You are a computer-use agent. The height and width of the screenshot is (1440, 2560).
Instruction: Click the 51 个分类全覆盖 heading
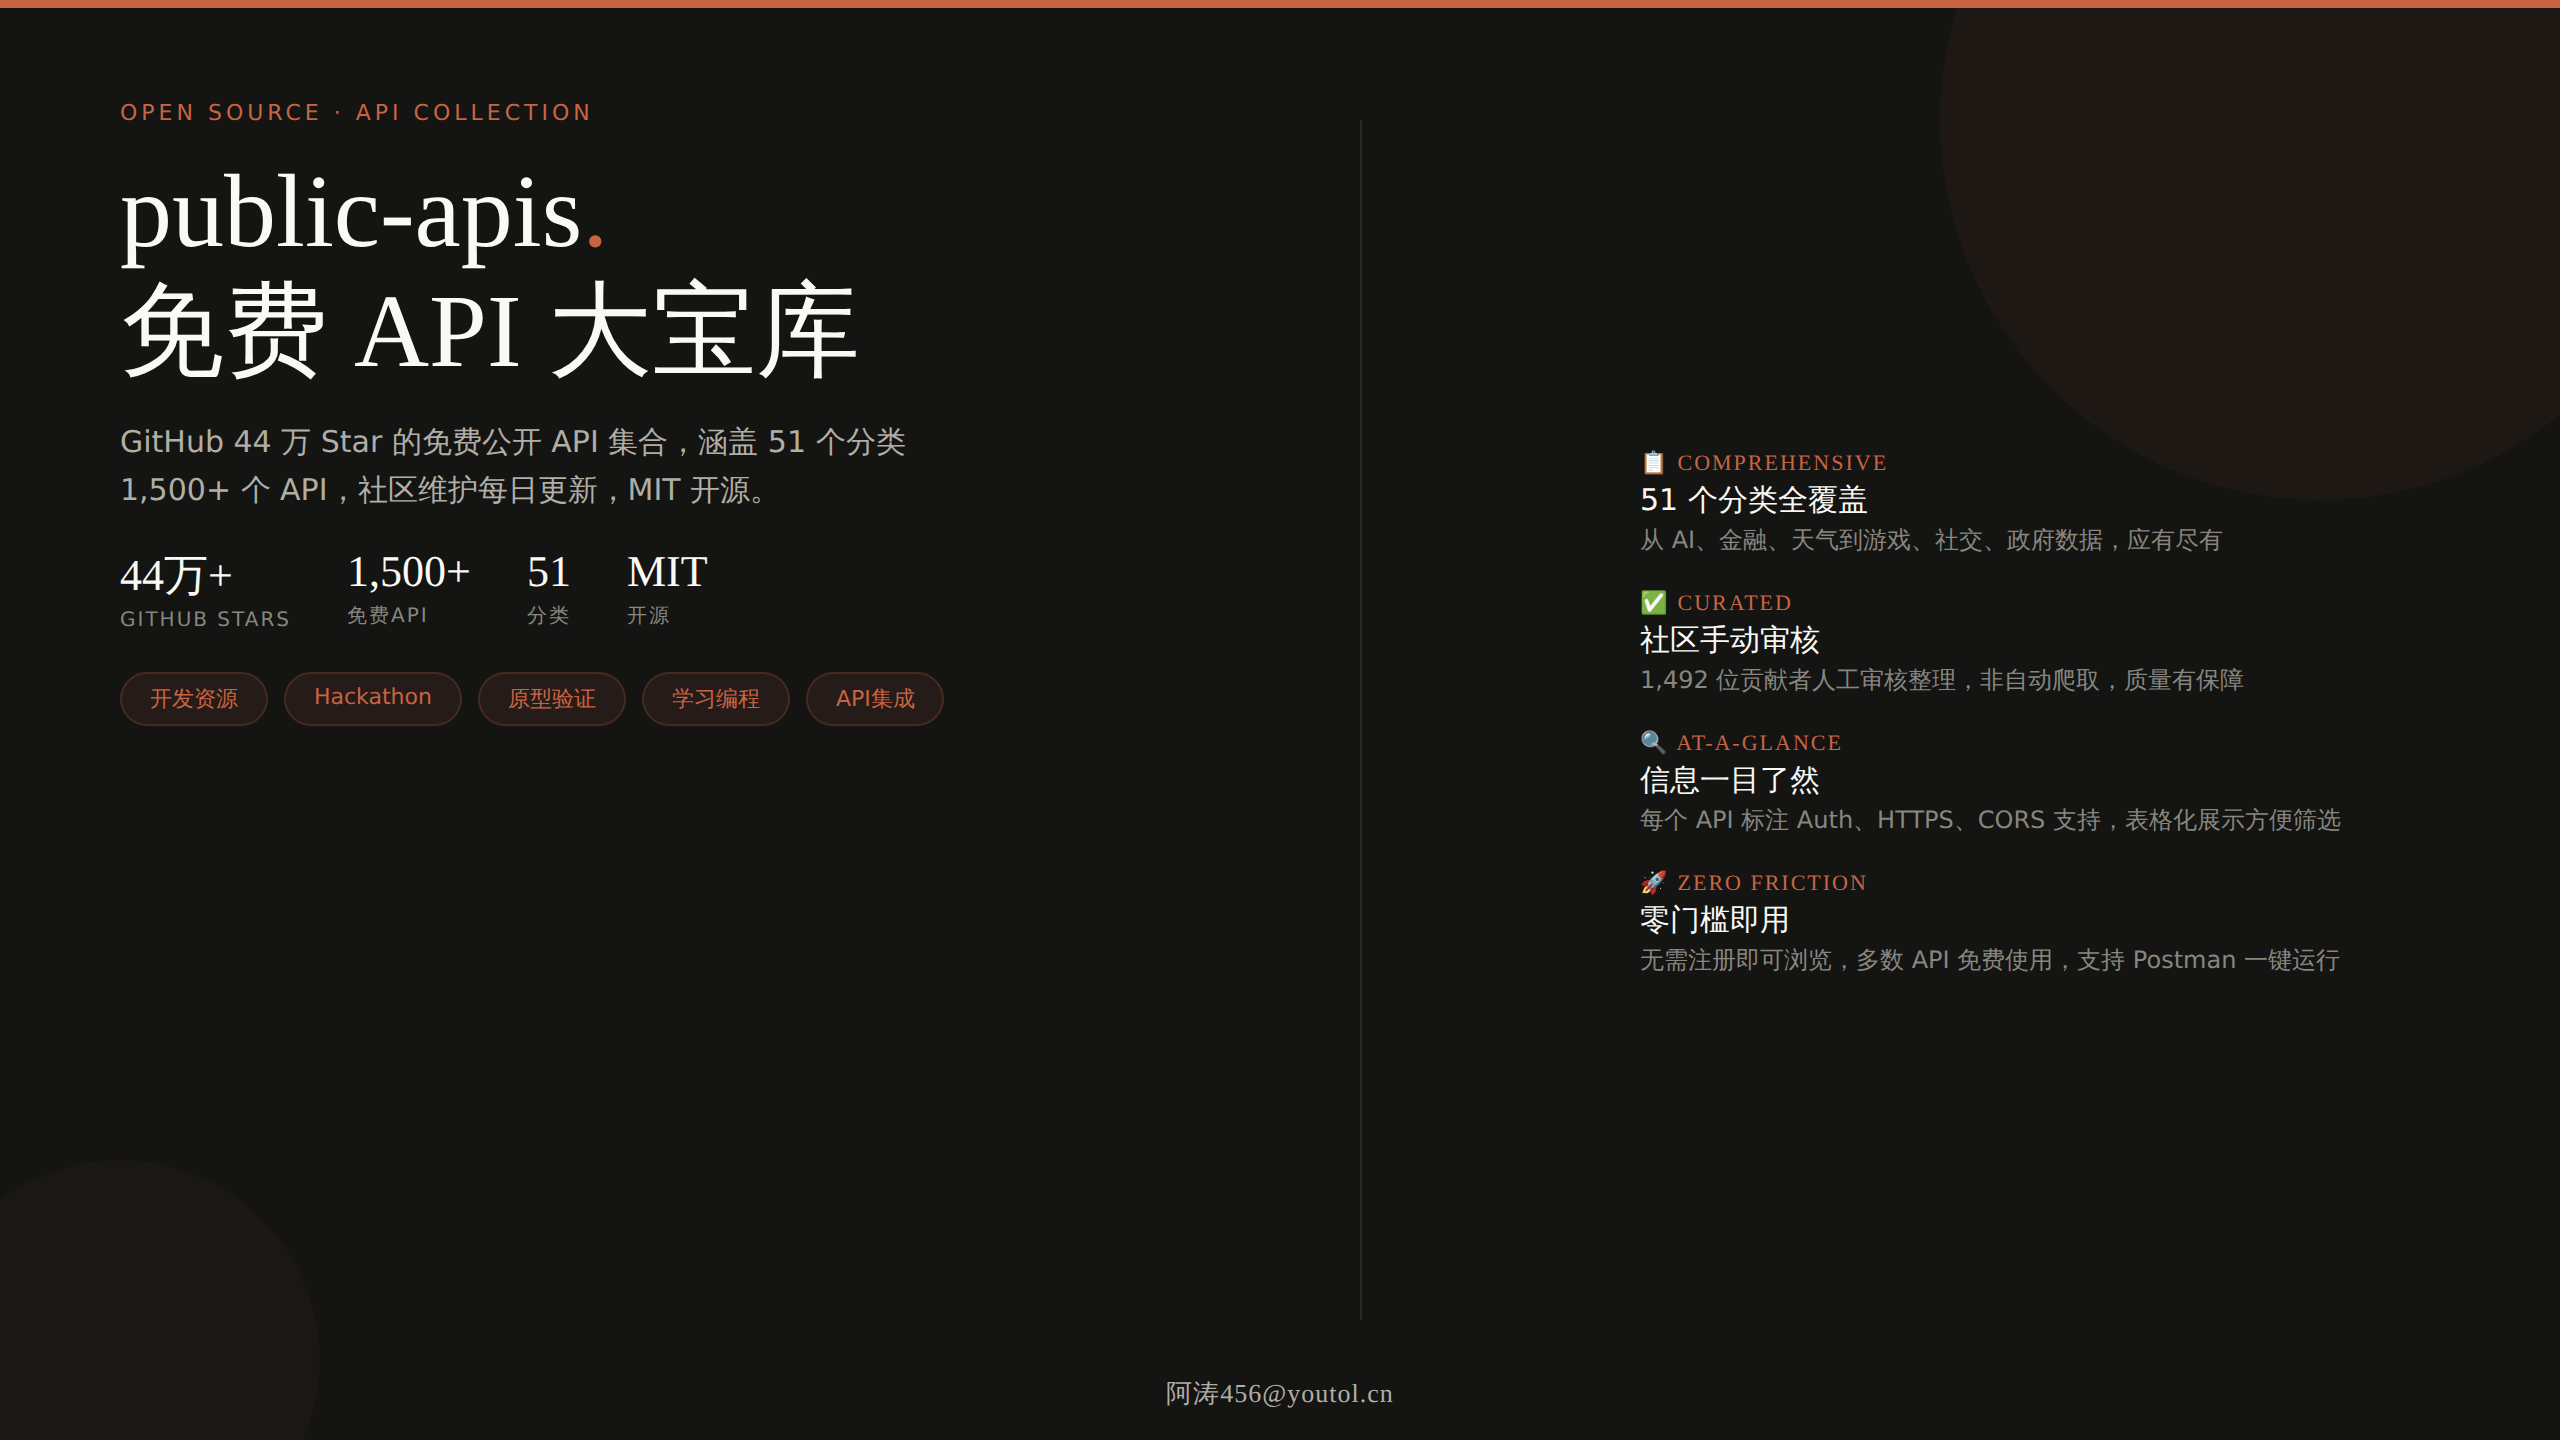coord(1754,500)
